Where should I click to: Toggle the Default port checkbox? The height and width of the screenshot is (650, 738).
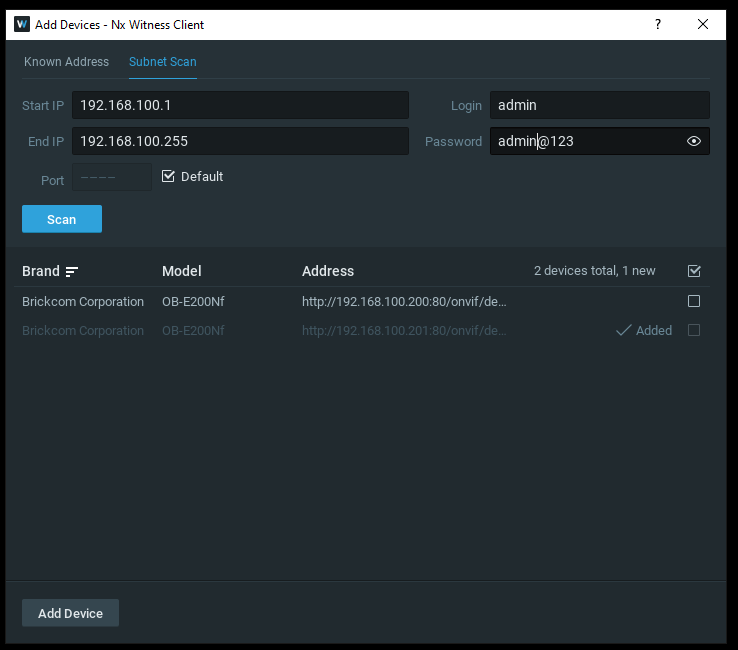[x=168, y=177]
